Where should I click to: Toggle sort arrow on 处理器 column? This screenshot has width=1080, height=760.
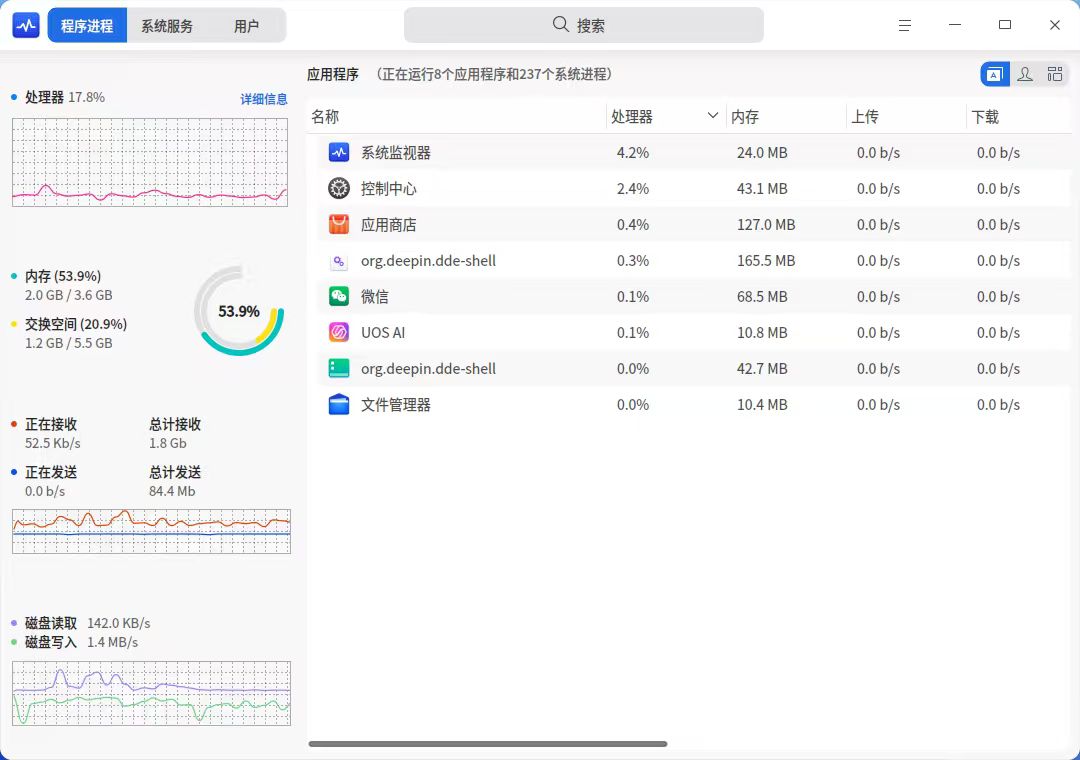[x=713, y=116]
